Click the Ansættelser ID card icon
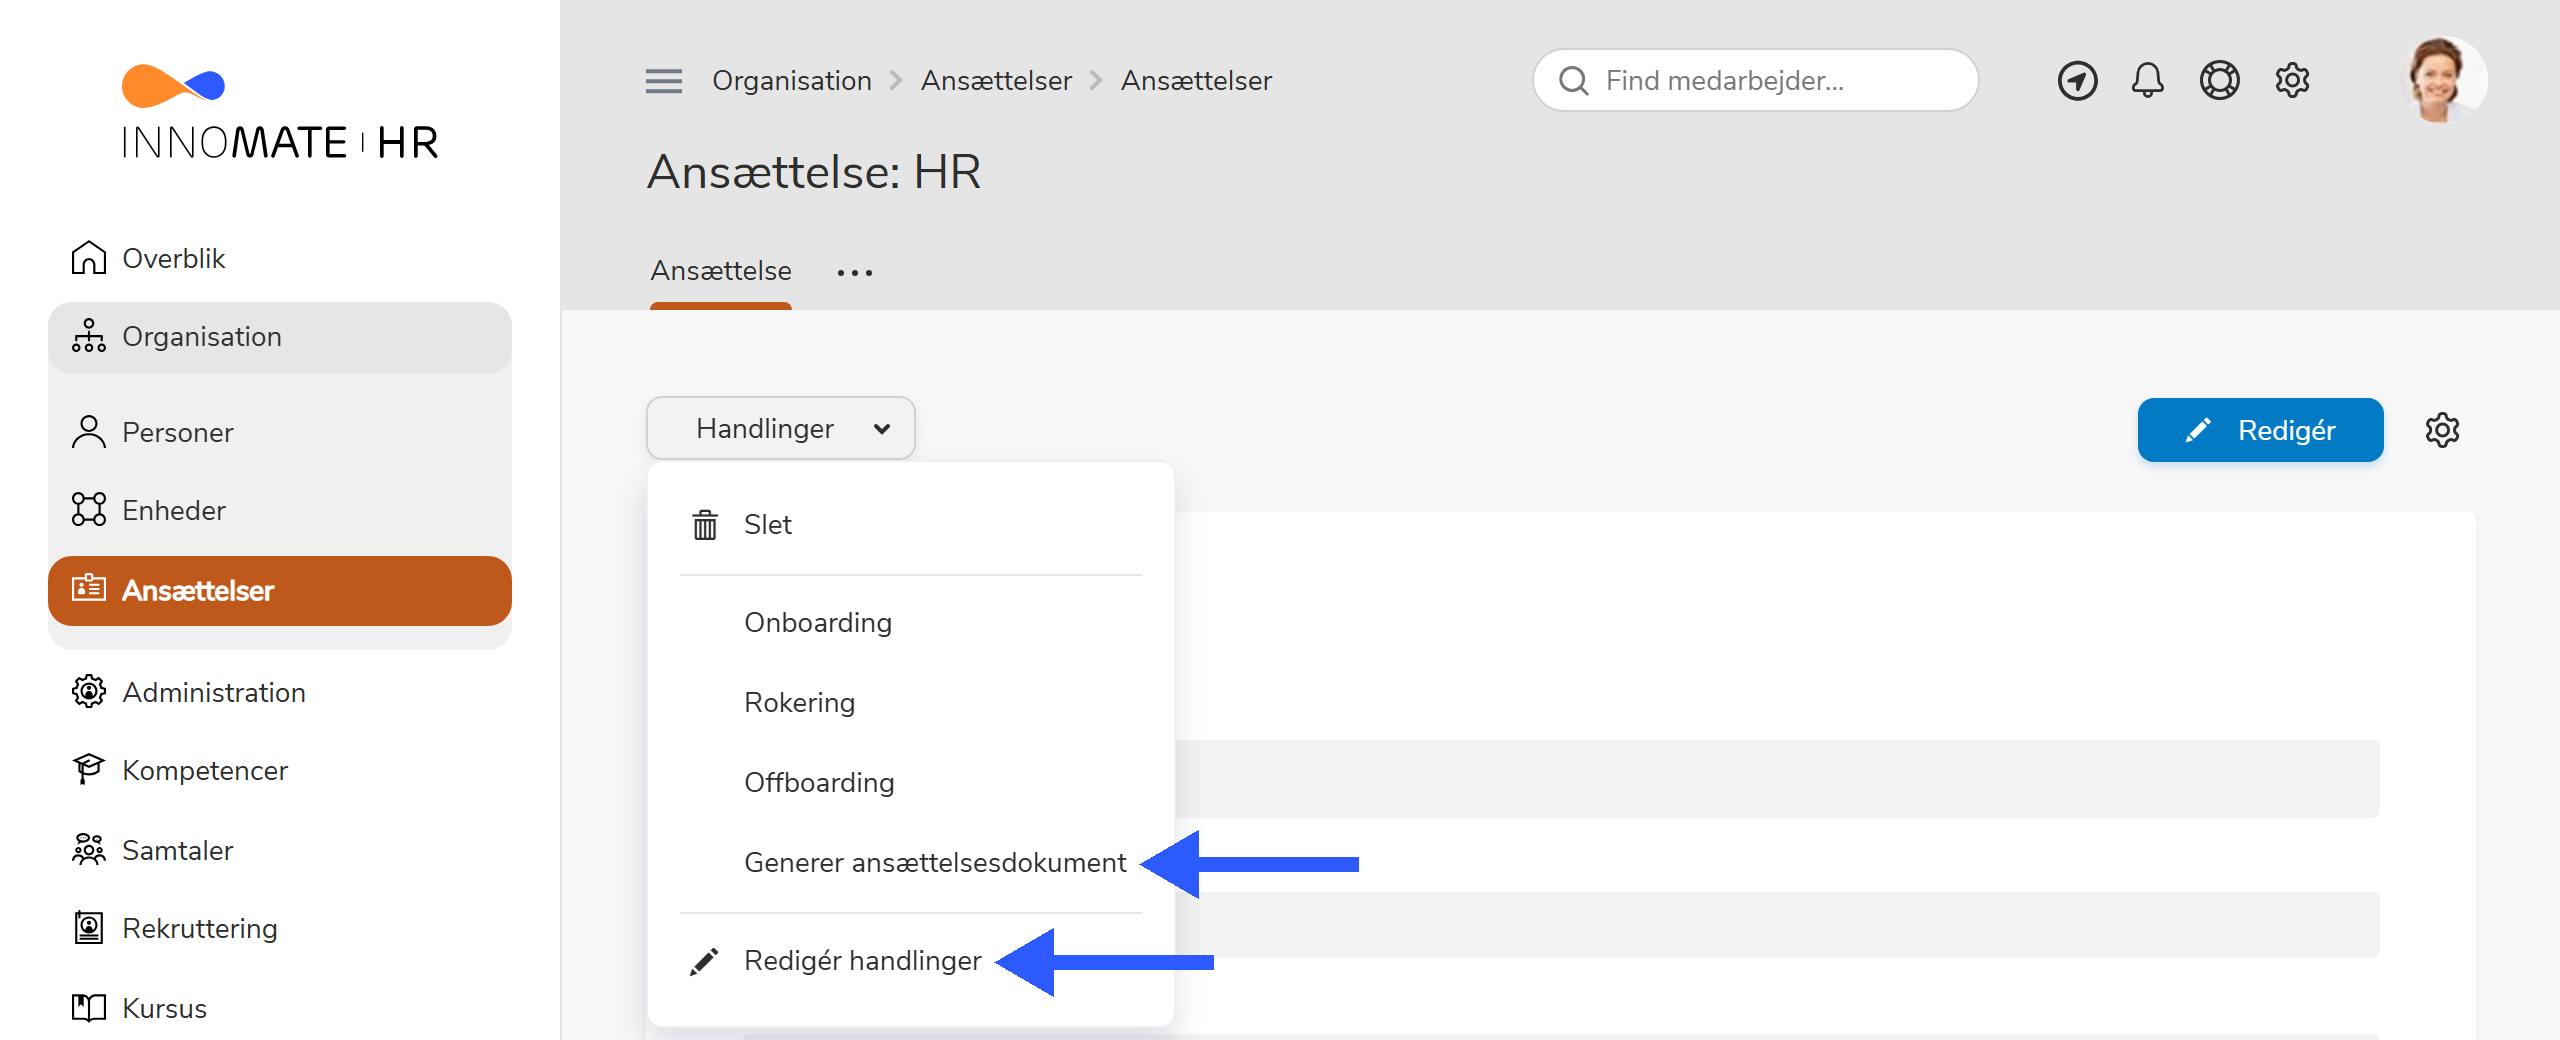Viewport: 2560px width, 1040px height. [x=89, y=588]
